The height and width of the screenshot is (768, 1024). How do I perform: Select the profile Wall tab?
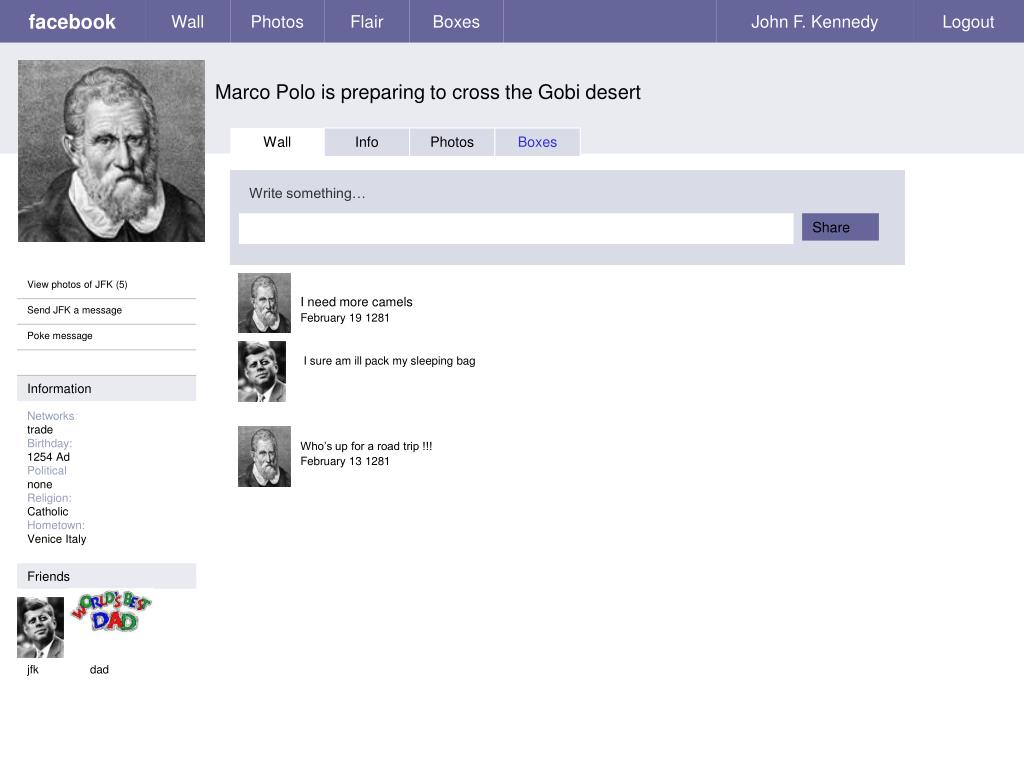[277, 142]
